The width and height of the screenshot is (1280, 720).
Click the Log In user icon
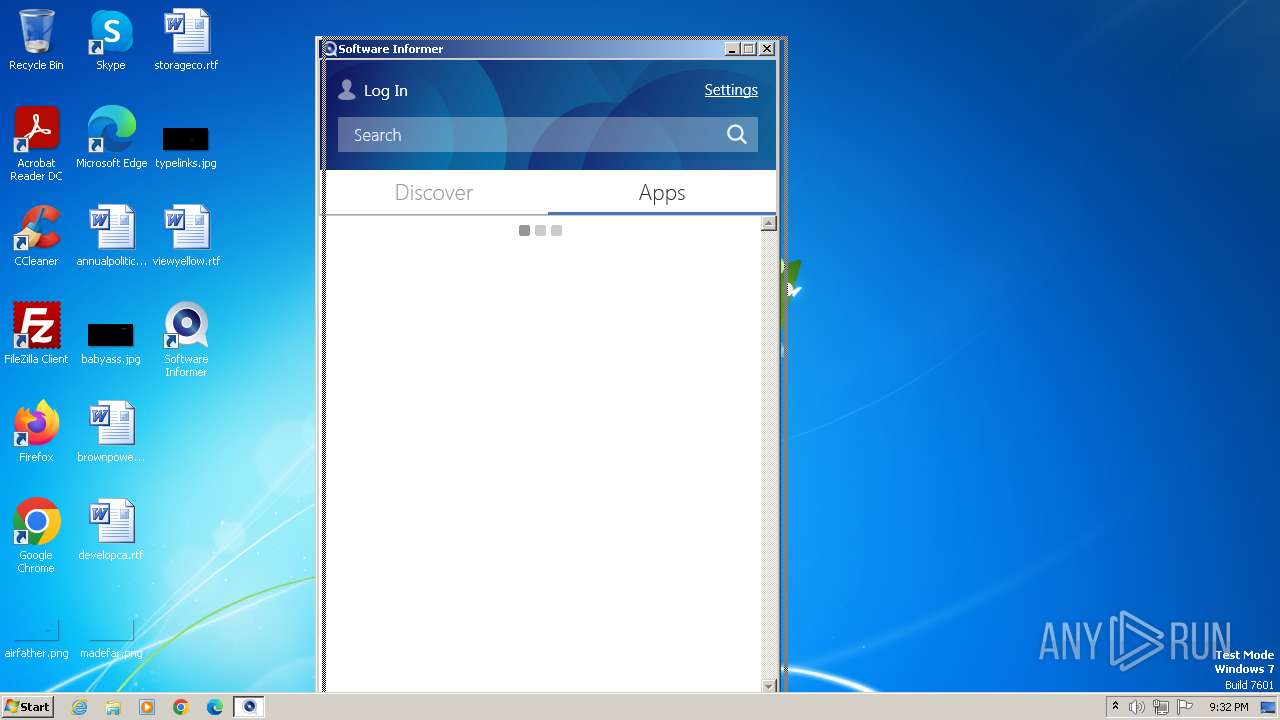tap(347, 90)
